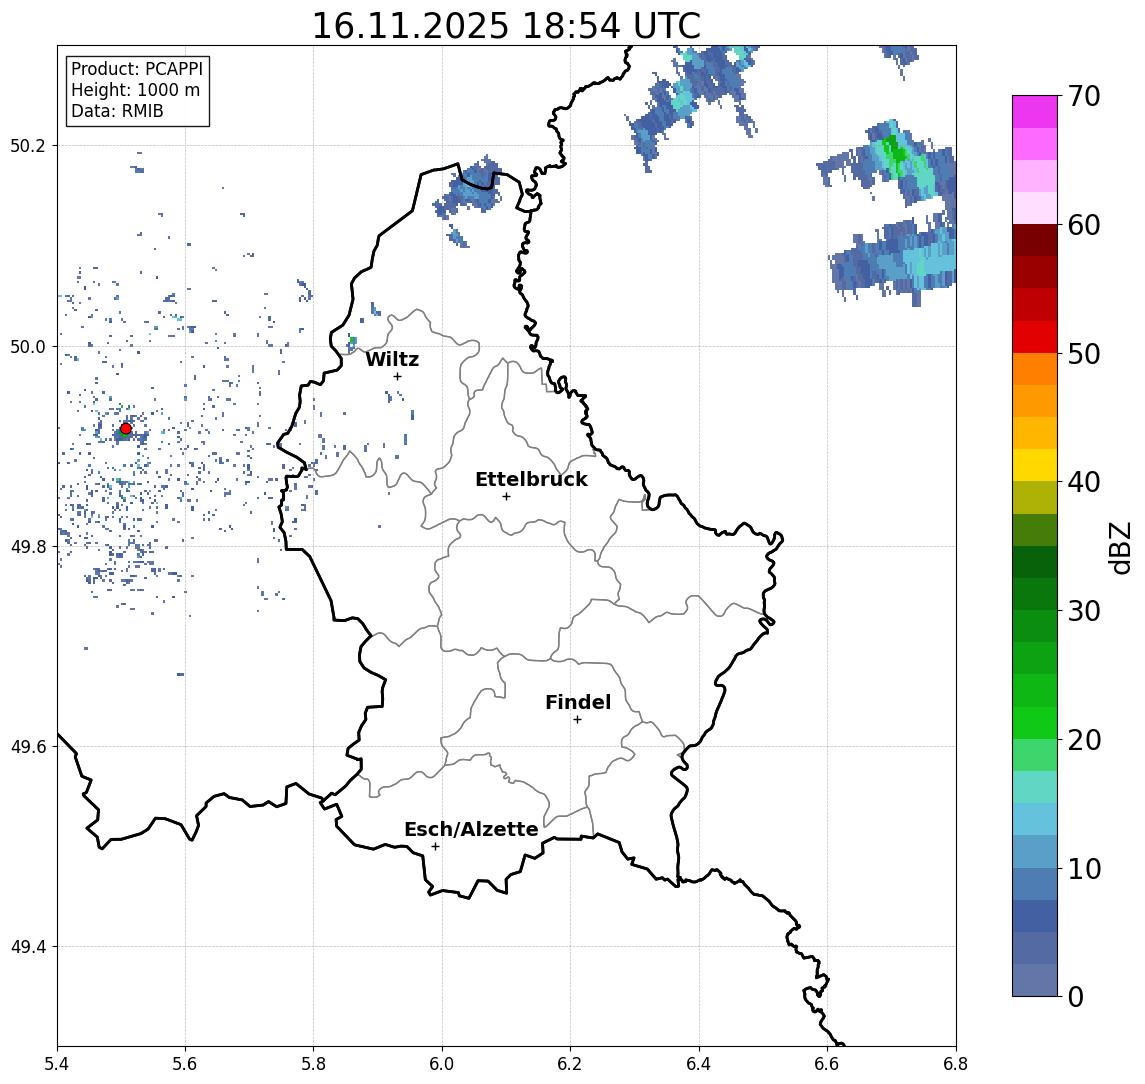The width and height of the screenshot is (1145, 1084).
Task: Click the 6.2 longitude axis label
Action: click(570, 1064)
